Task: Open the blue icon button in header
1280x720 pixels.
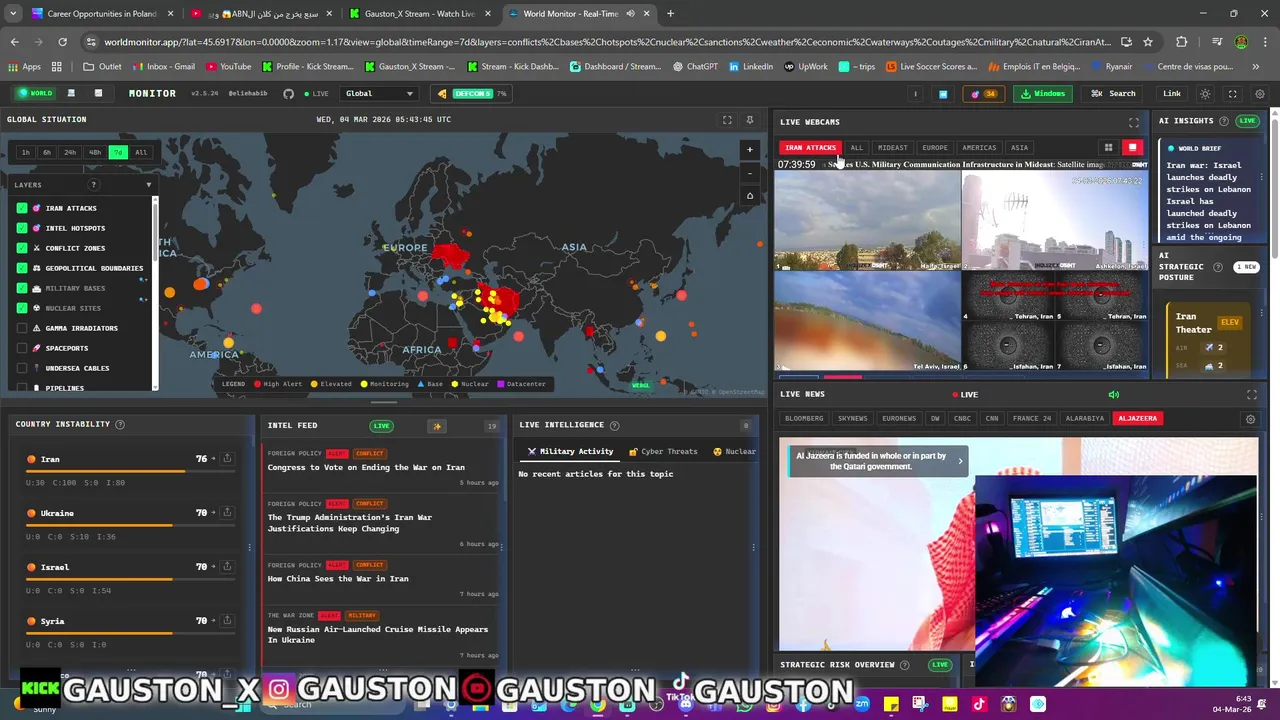Action: (x=942, y=94)
